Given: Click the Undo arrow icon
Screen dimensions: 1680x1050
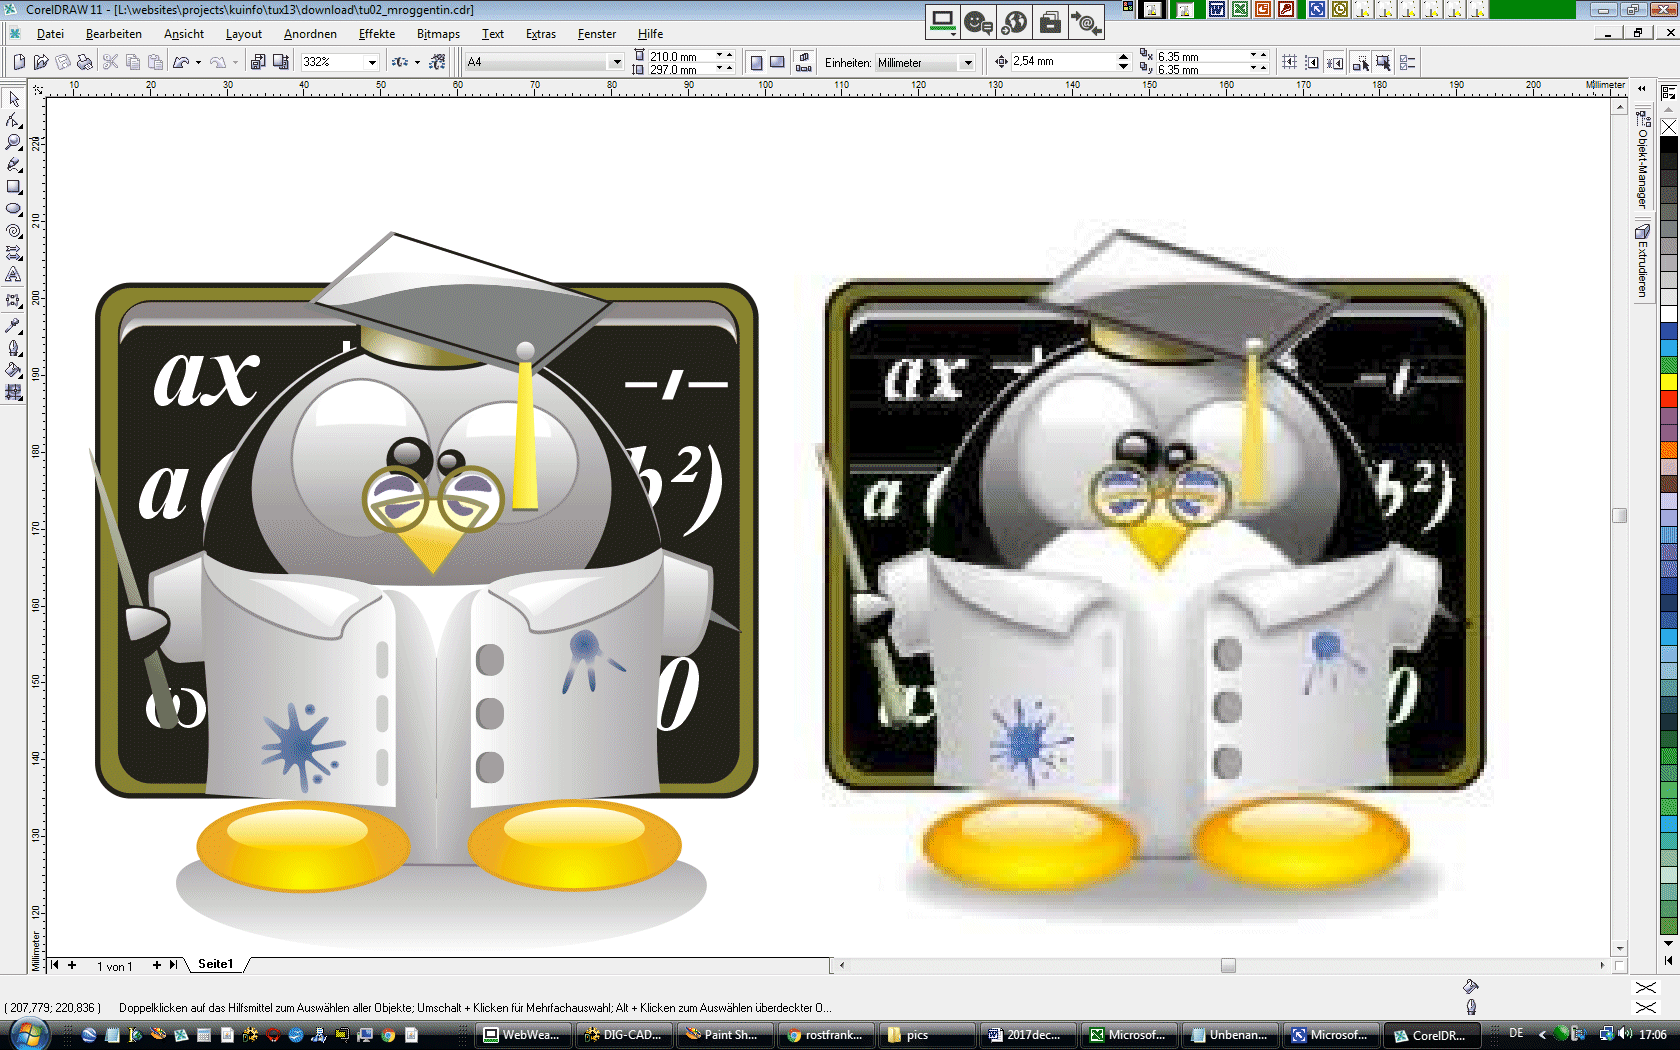Looking at the screenshot, I should coord(181,62).
